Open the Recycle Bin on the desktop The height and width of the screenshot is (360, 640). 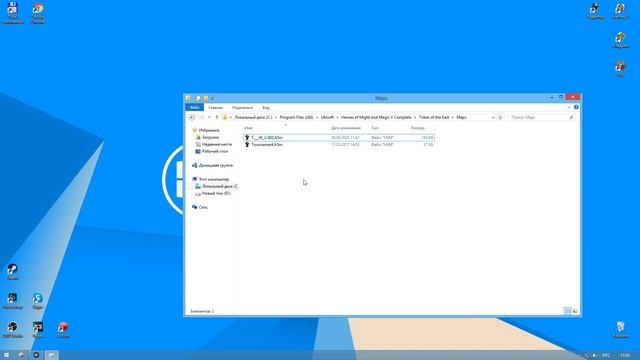tap(620, 329)
